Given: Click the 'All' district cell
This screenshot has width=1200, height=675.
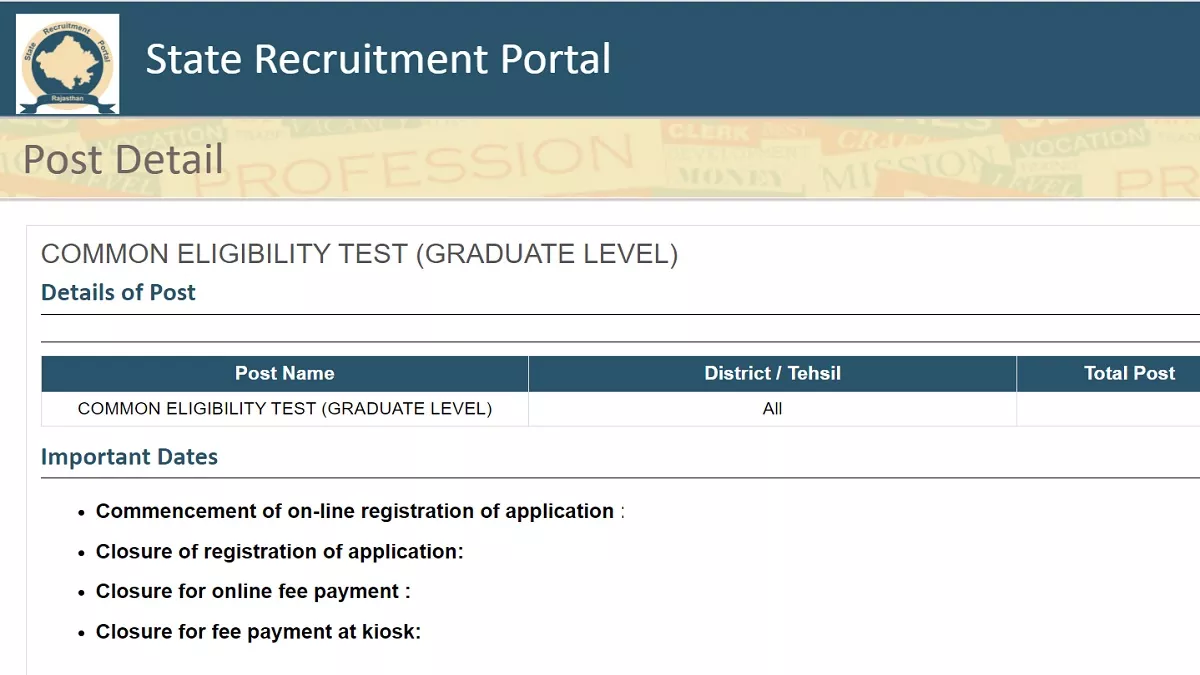Looking at the screenshot, I should coord(772,408).
